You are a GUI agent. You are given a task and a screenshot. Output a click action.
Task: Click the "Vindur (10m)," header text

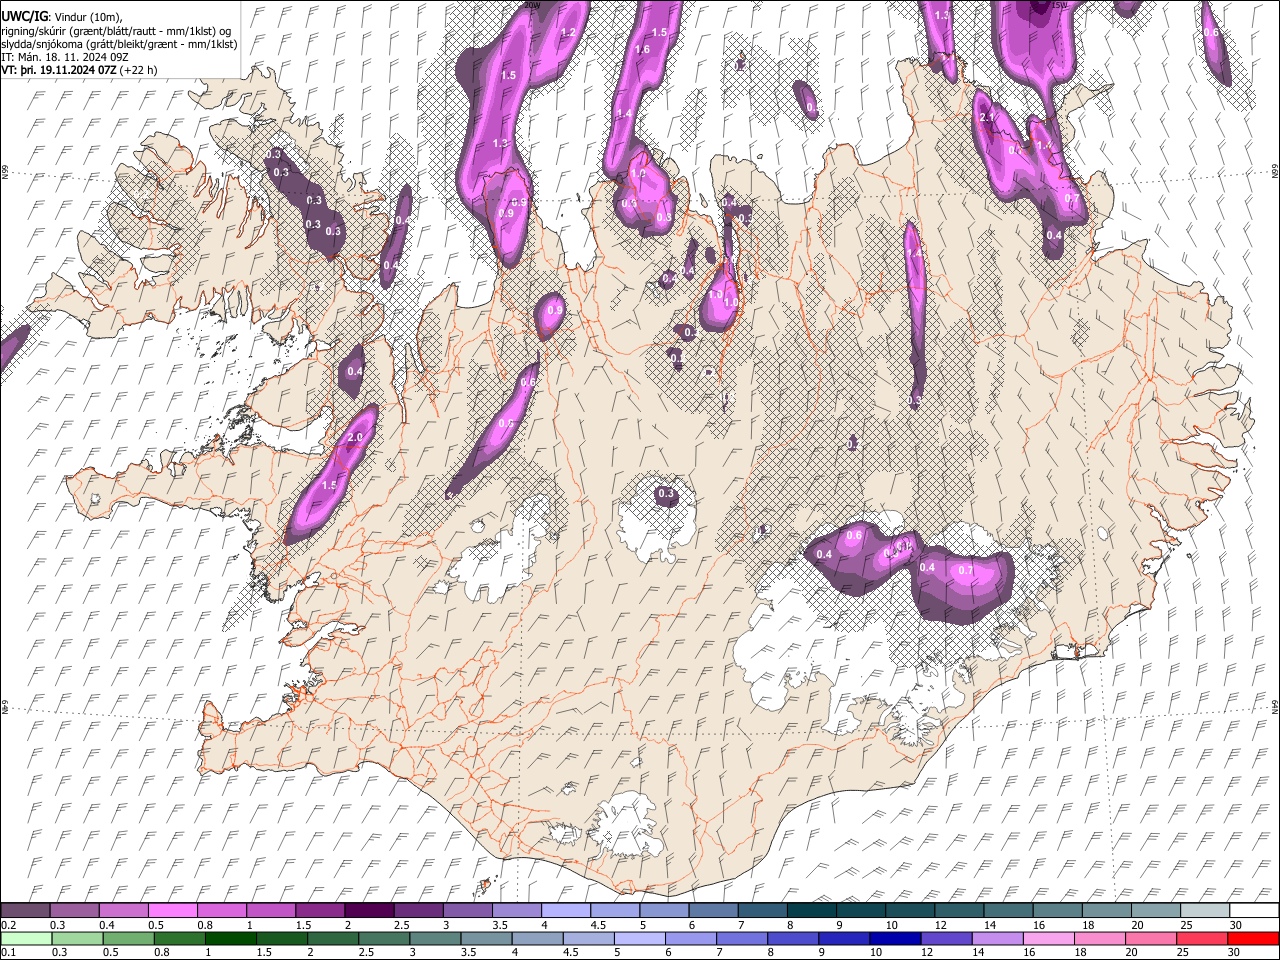tap(87, 17)
